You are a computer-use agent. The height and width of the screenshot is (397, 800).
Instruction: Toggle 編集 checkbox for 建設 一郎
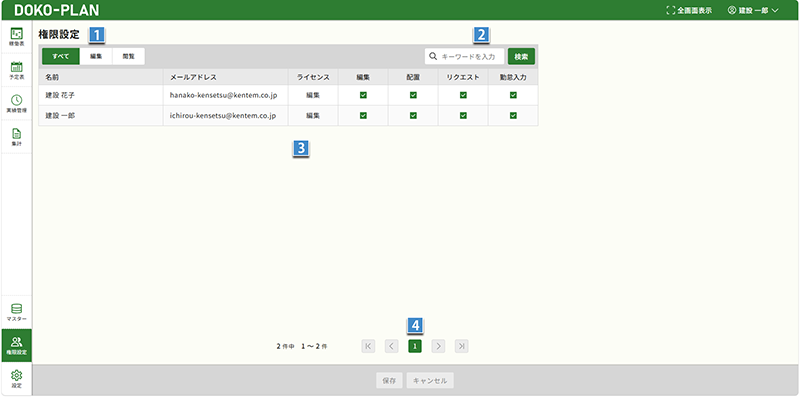point(363,115)
